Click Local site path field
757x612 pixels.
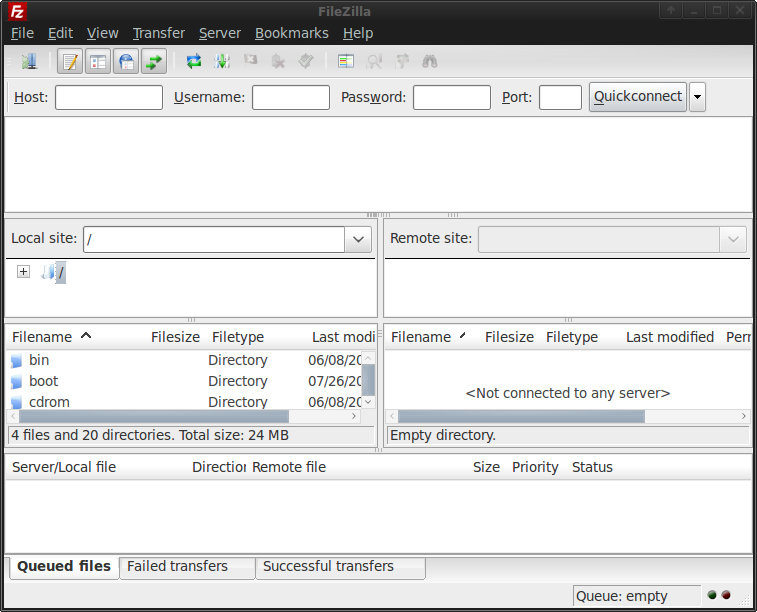click(214, 239)
